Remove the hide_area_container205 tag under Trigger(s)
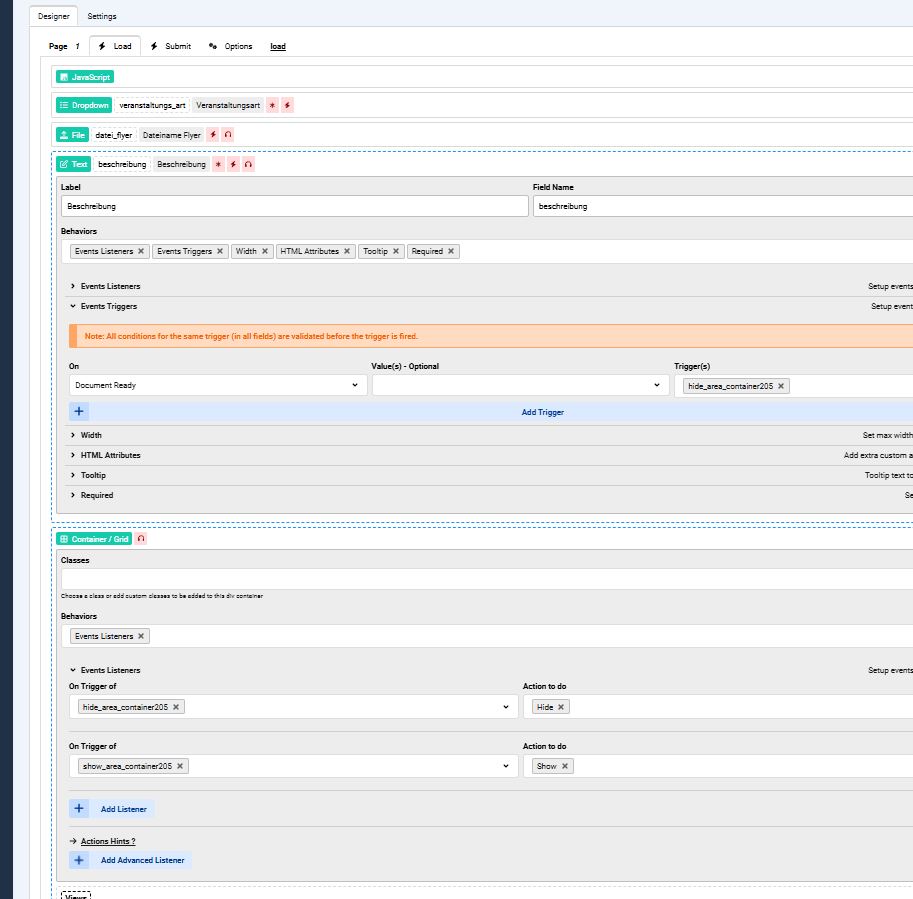This screenshot has width=913, height=899. [x=781, y=386]
